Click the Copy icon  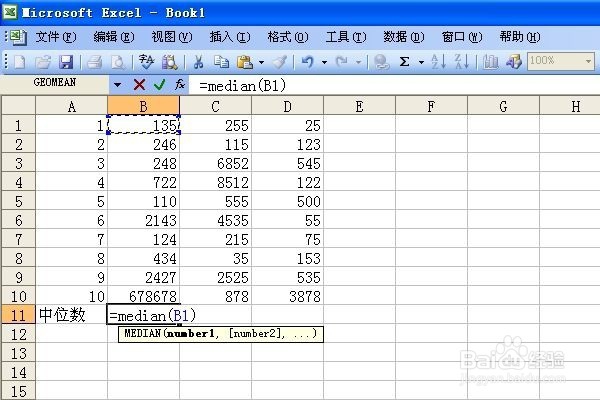click(x=221, y=61)
